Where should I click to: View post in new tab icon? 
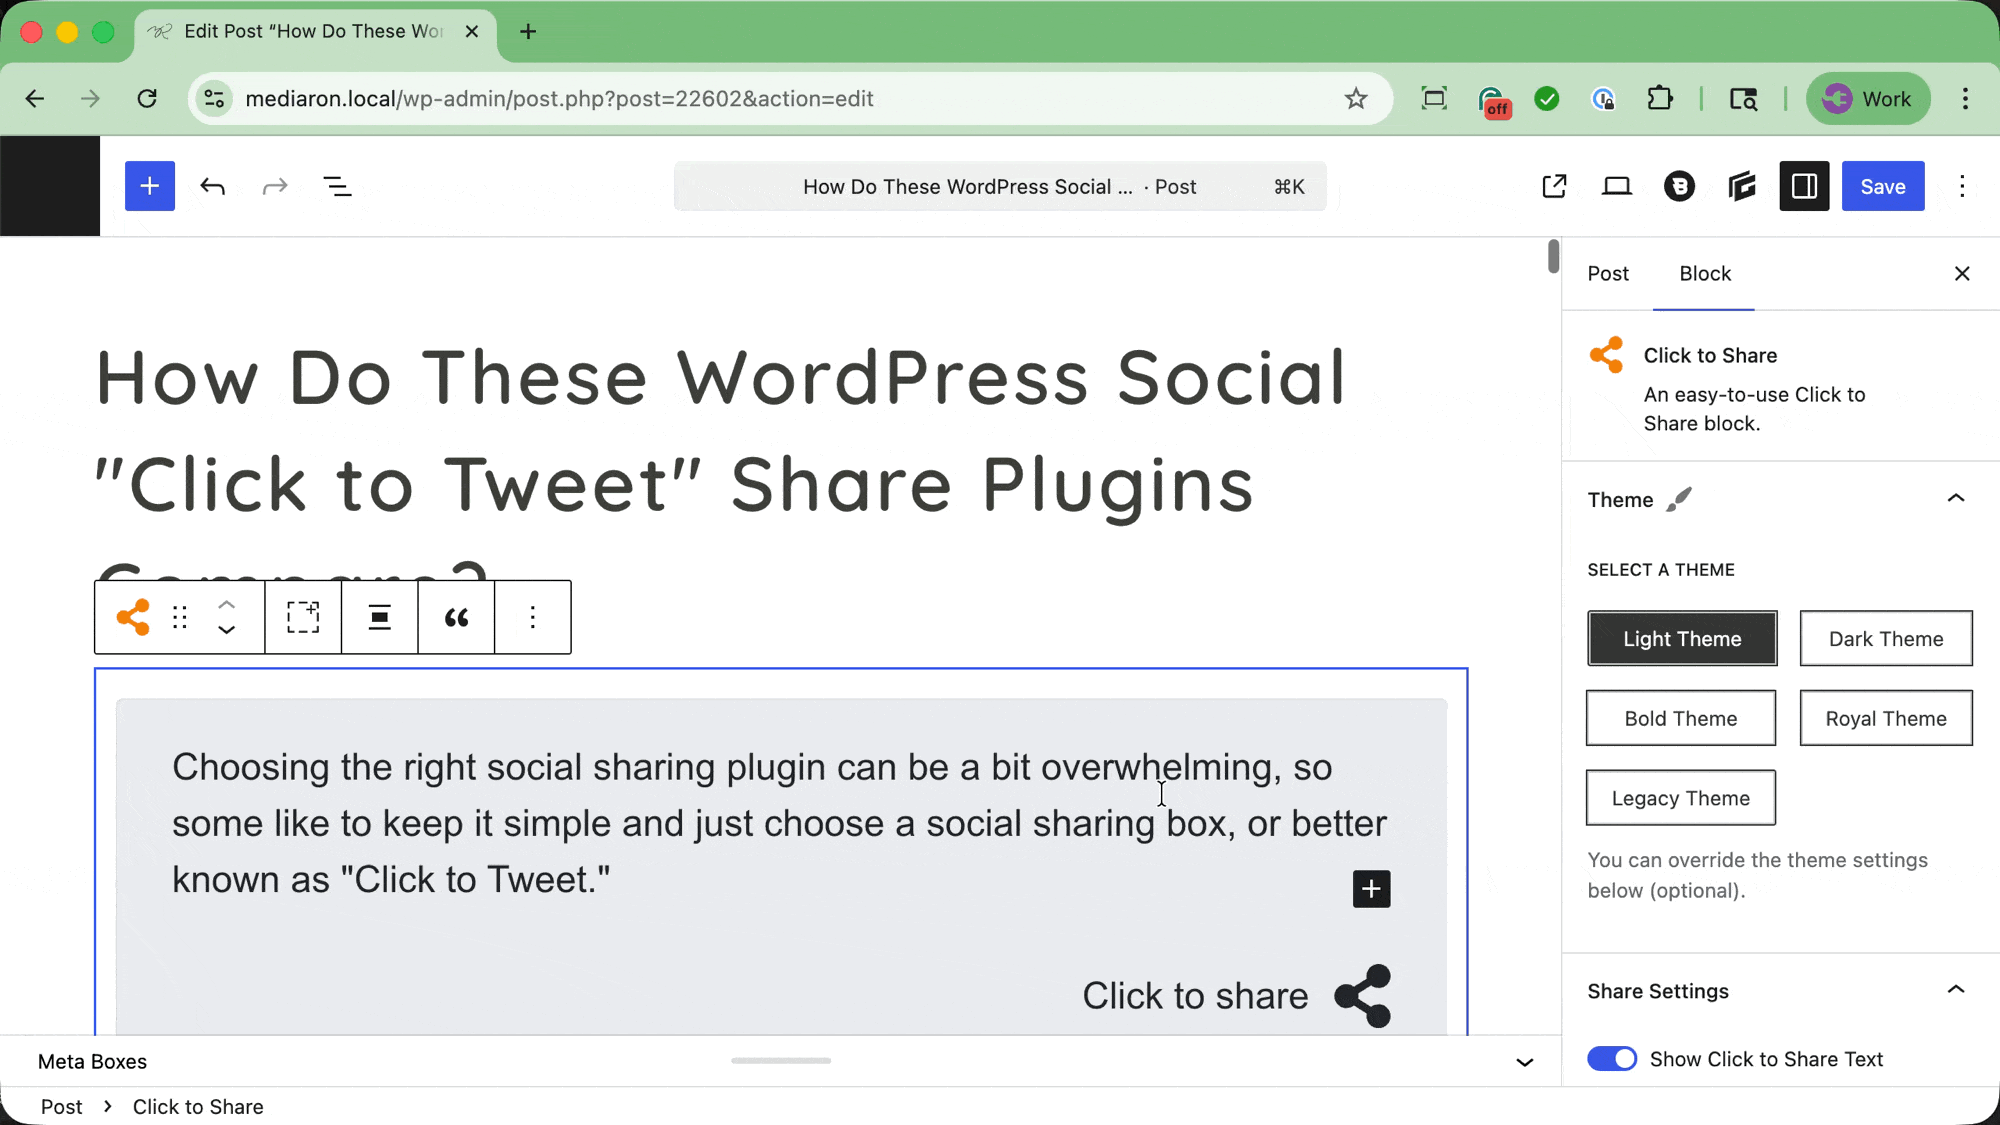[x=1554, y=186]
